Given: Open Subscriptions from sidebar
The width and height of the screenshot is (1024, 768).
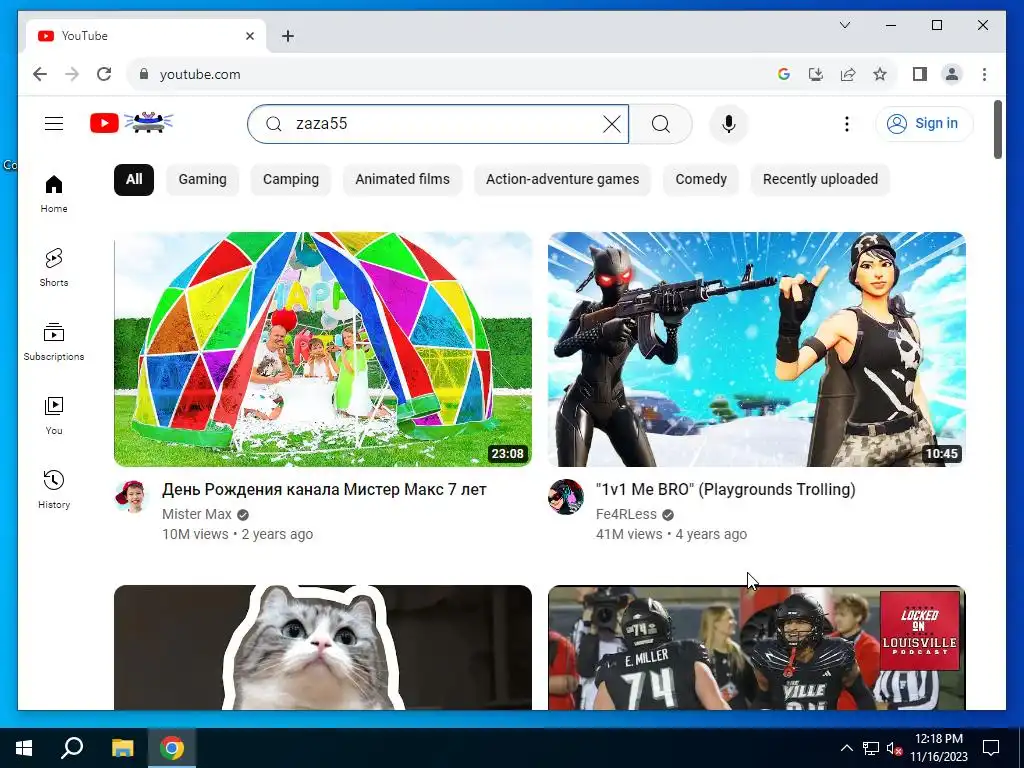Looking at the screenshot, I should pos(54,342).
